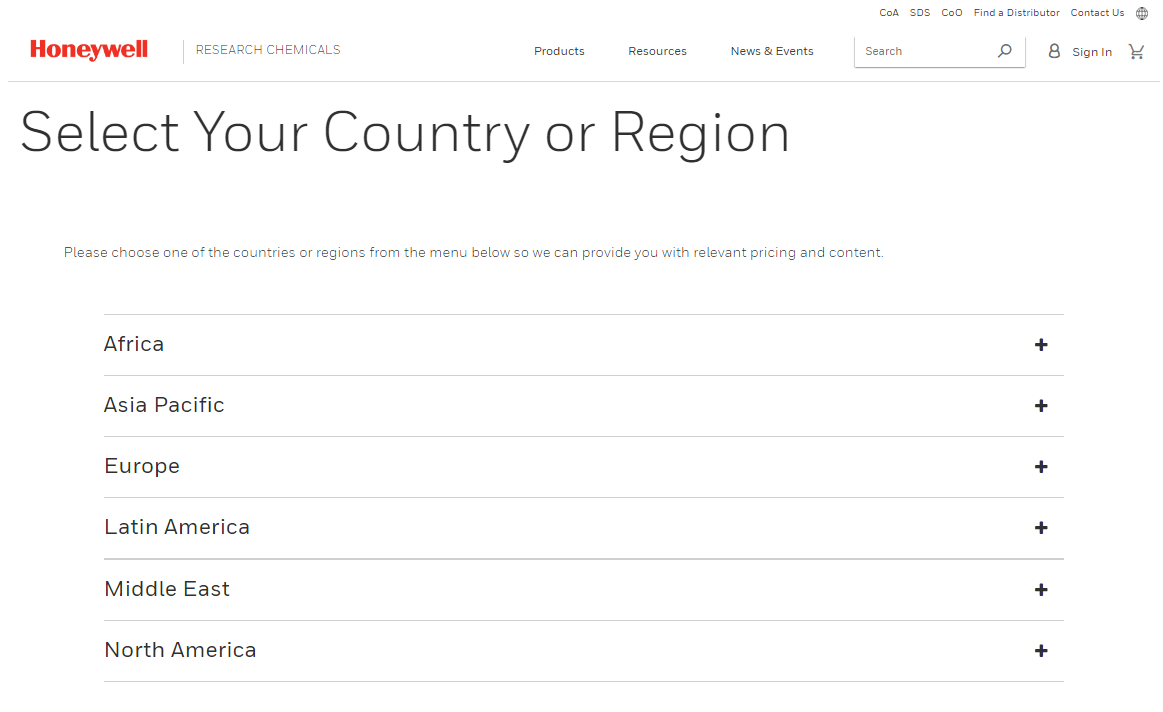
Task: Click the Sign In link
Action: 1091,52
